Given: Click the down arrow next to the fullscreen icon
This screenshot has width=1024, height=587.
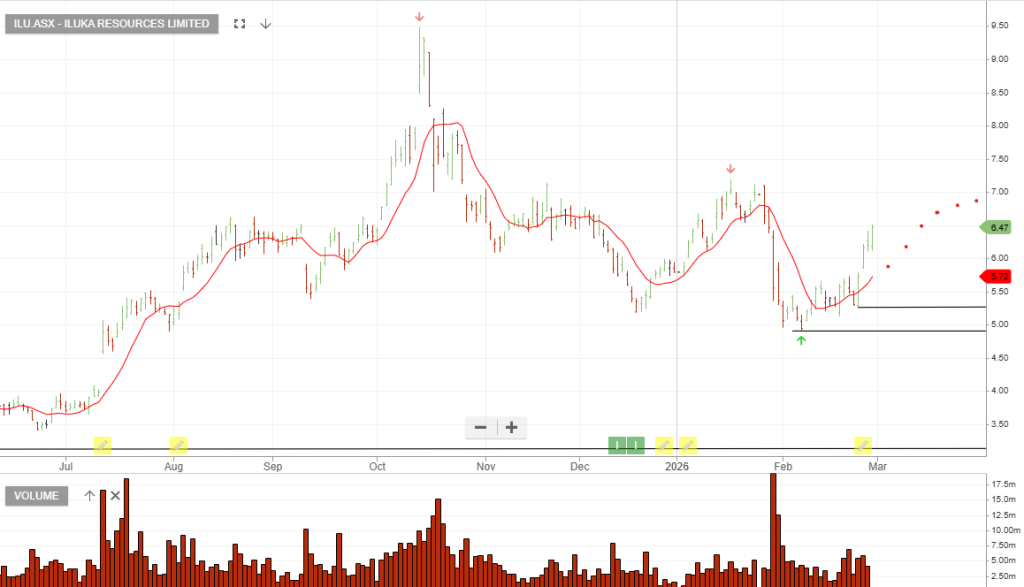Looking at the screenshot, I should pyautogui.click(x=266, y=24).
